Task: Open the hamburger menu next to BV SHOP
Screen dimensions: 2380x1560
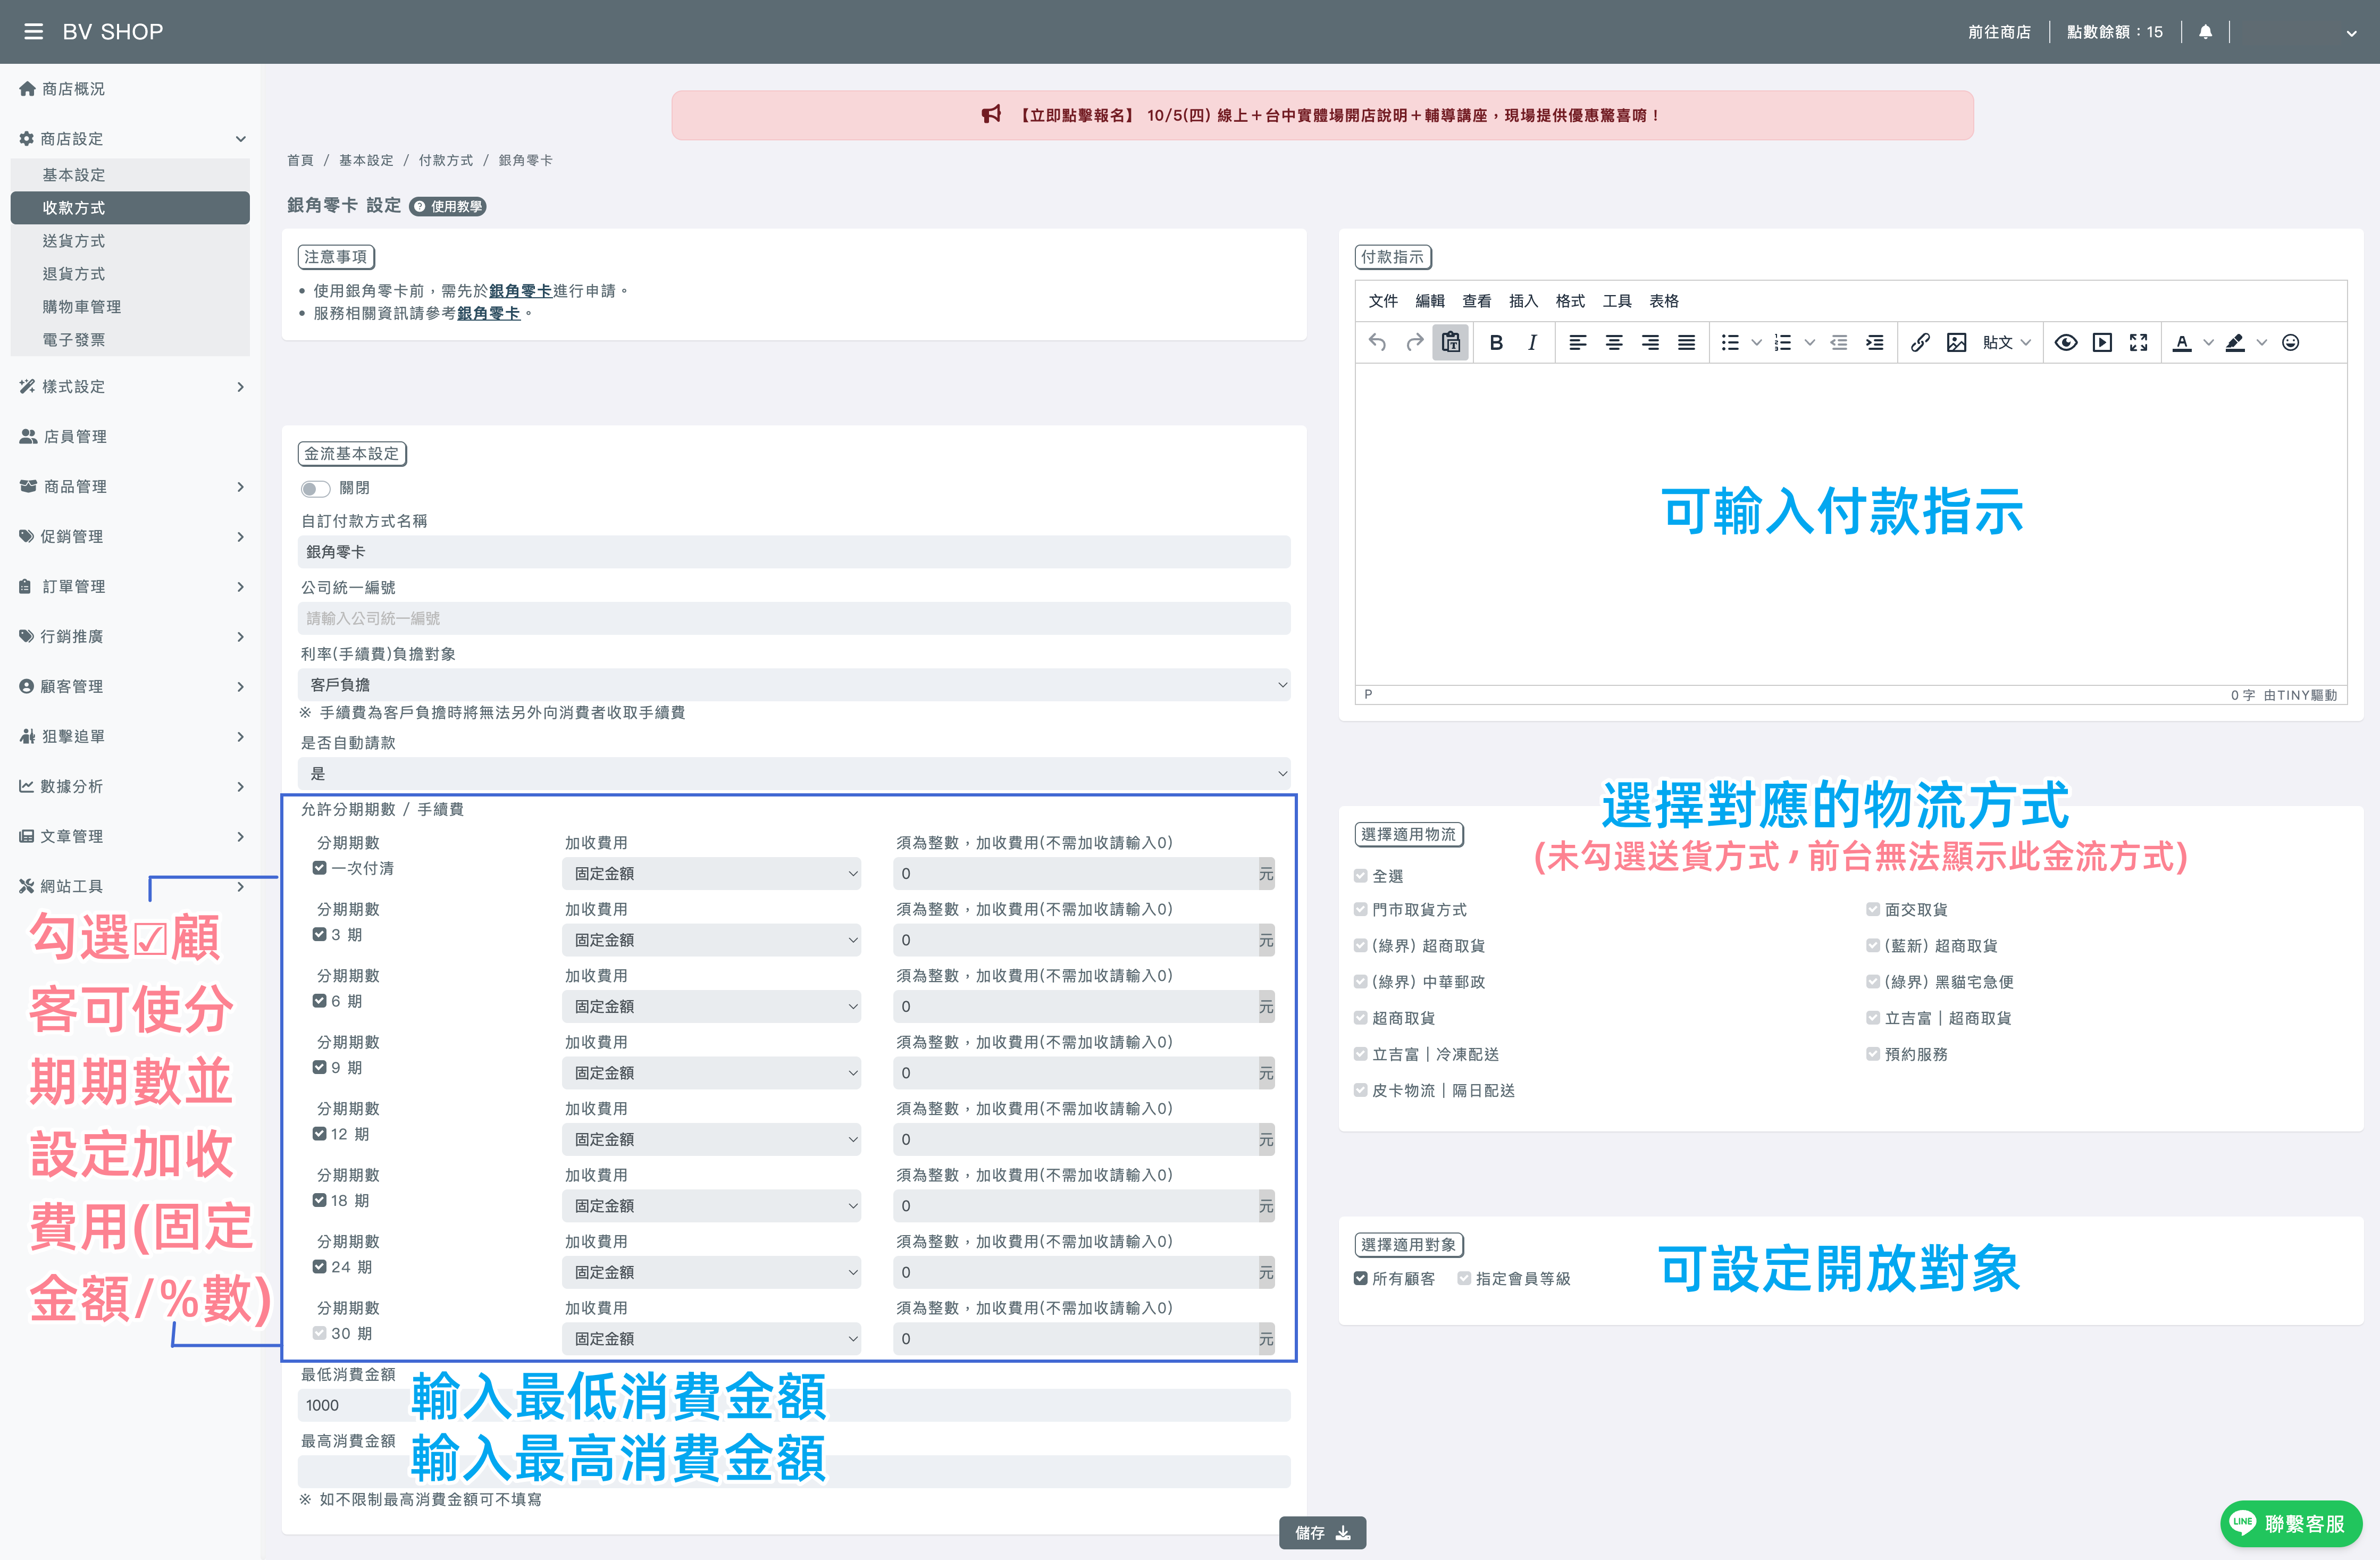Action: pos(33,32)
